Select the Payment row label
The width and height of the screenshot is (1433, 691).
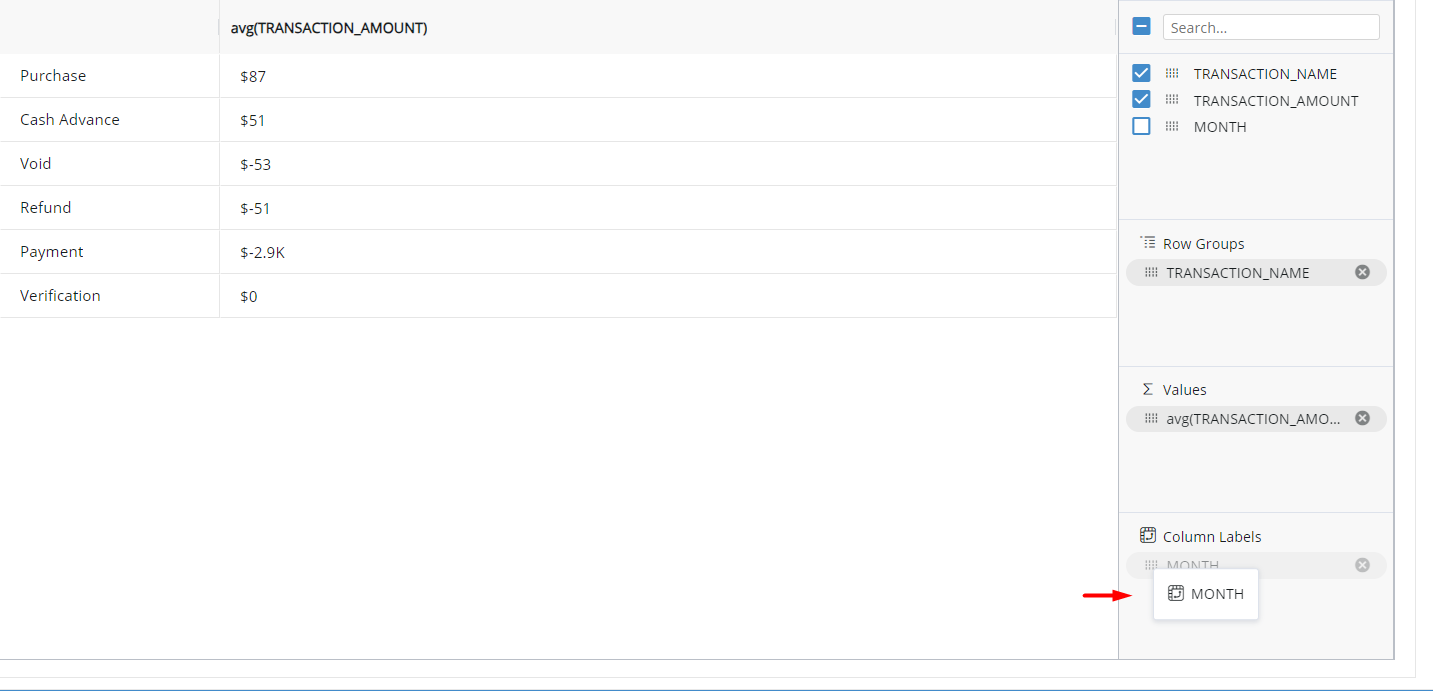tap(52, 251)
